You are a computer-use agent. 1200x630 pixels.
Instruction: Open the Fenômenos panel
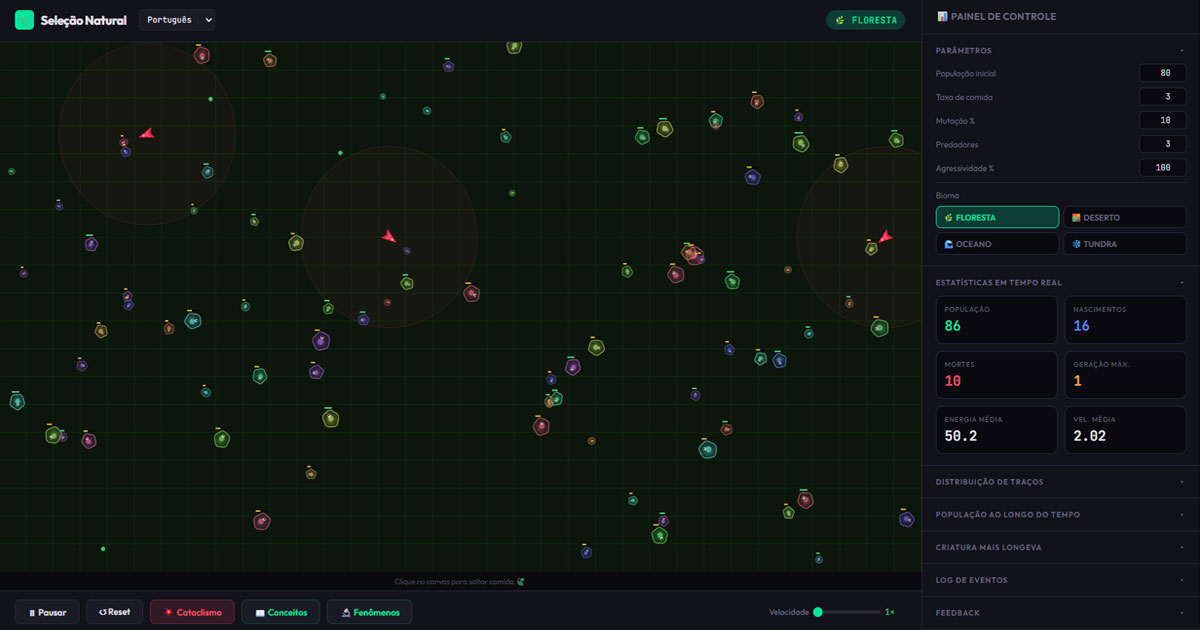point(369,612)
